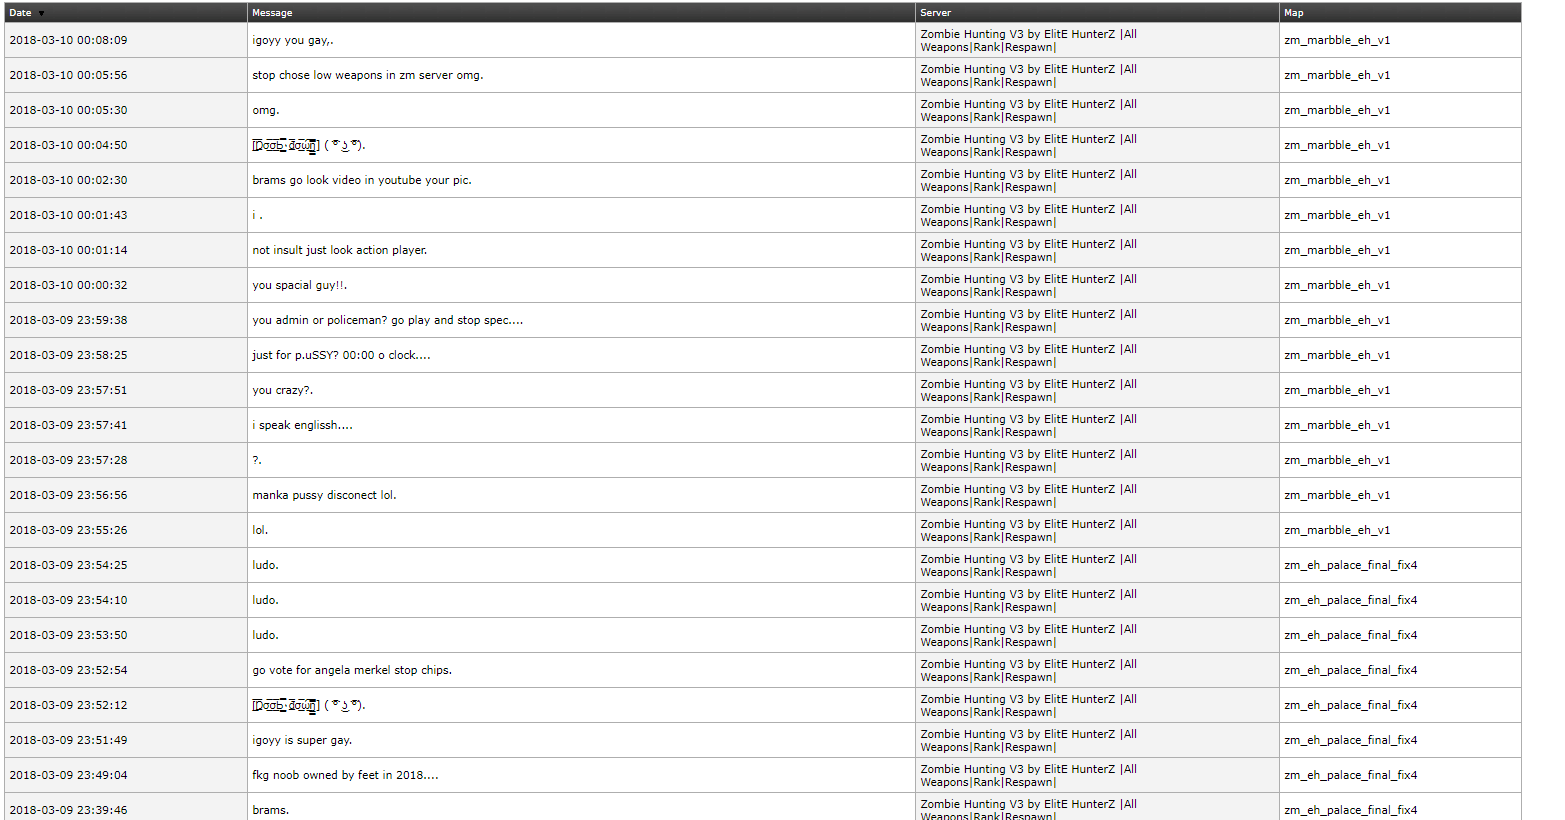Viewport: 1565px width, 820px height.
Task: Select the row dated 2018-03-09 23:58:25
Action: coord(763,355)
